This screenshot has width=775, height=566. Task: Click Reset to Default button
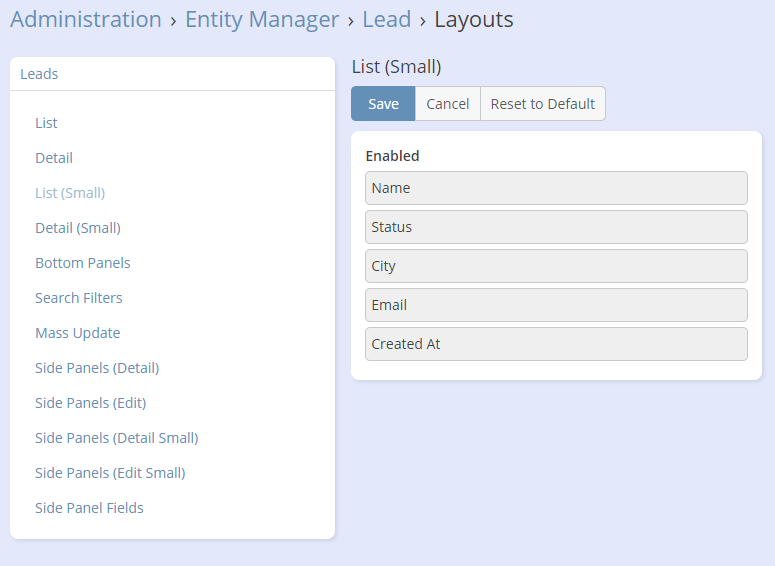542,104
